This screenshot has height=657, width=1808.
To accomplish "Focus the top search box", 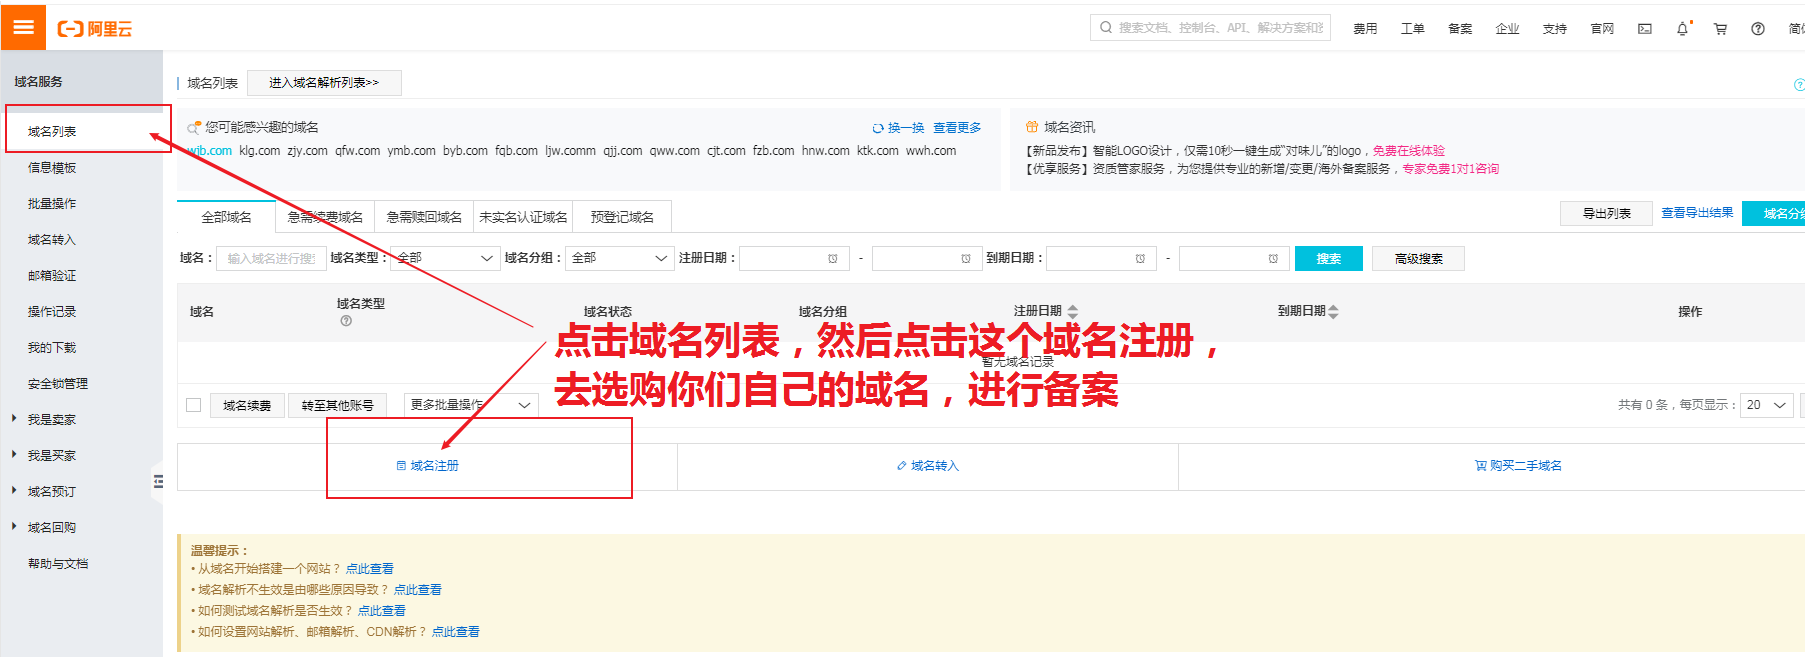I will click(1210, 28).
